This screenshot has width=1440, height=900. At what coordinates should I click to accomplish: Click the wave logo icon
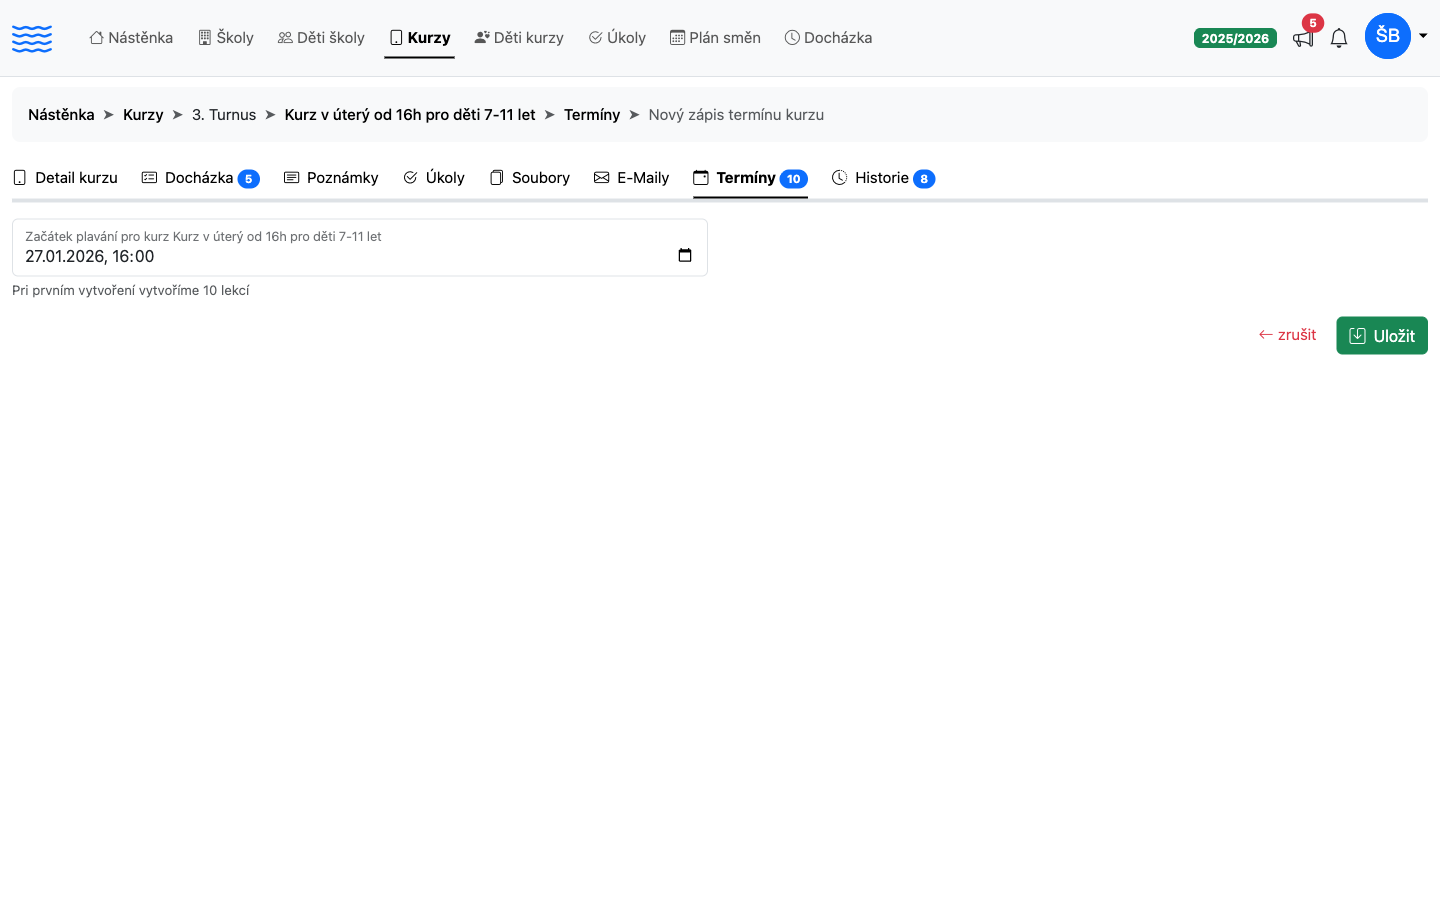[x=32, y=38]
